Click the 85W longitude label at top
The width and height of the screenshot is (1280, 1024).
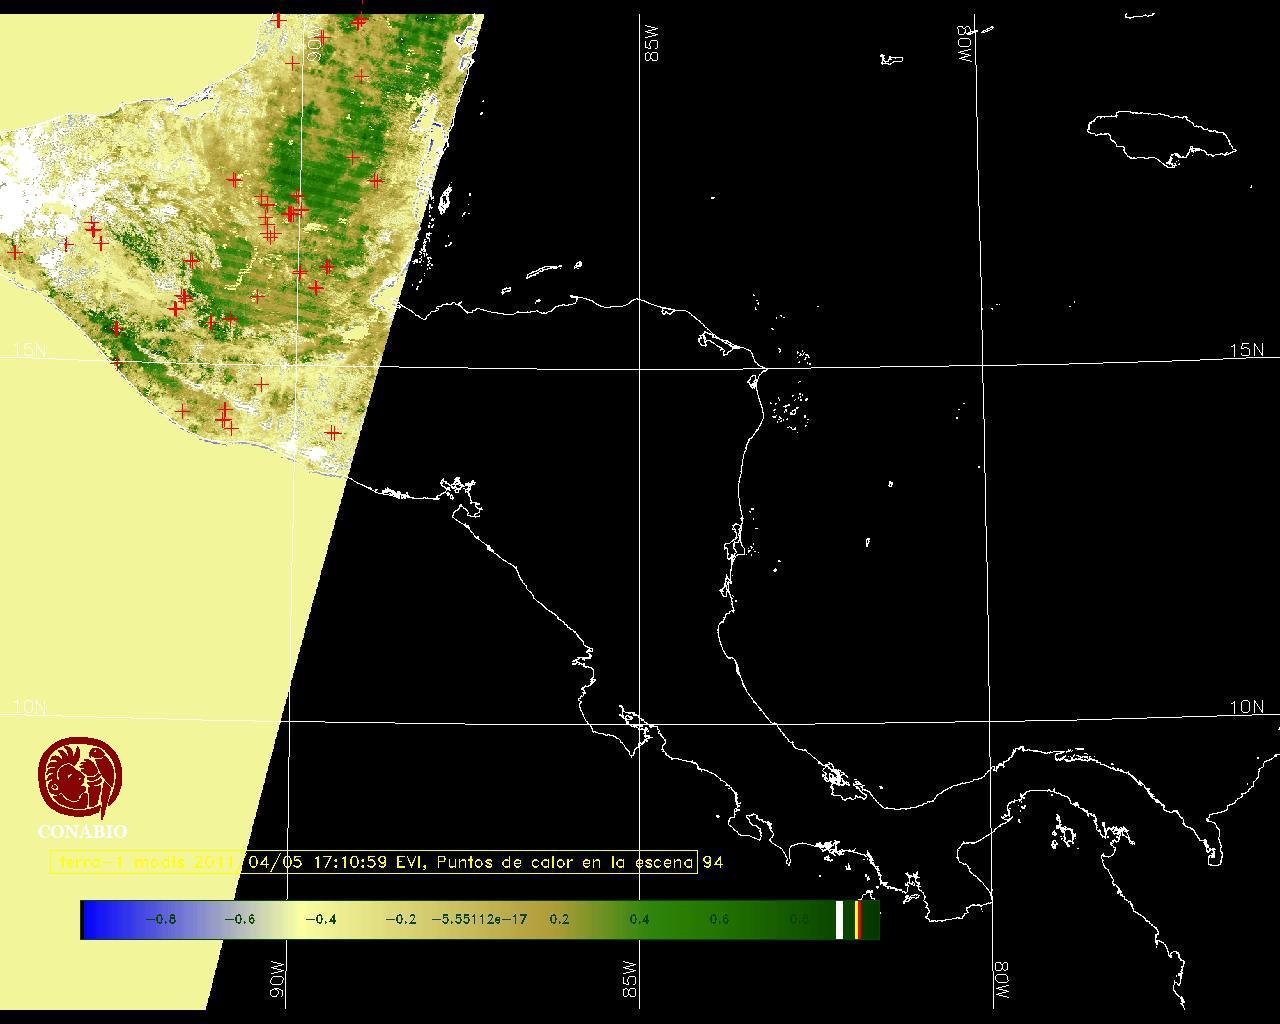point(653,44)
